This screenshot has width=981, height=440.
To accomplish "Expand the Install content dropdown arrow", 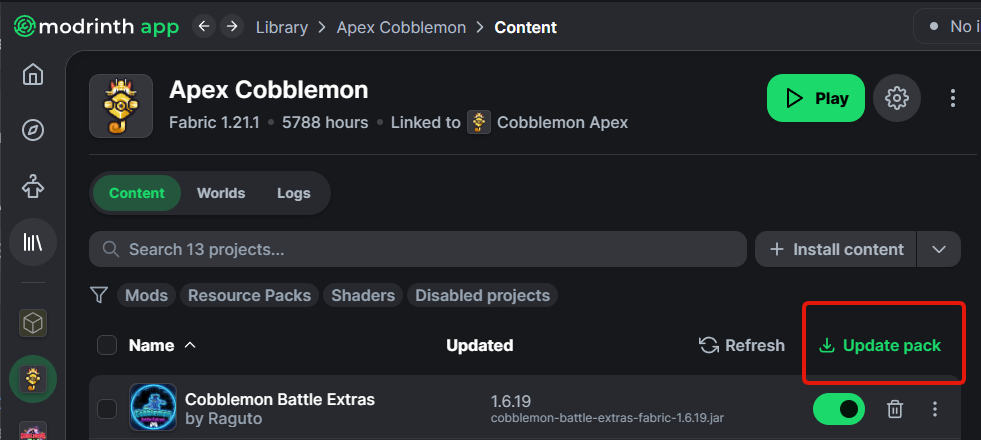I will [x=939, y=249].
